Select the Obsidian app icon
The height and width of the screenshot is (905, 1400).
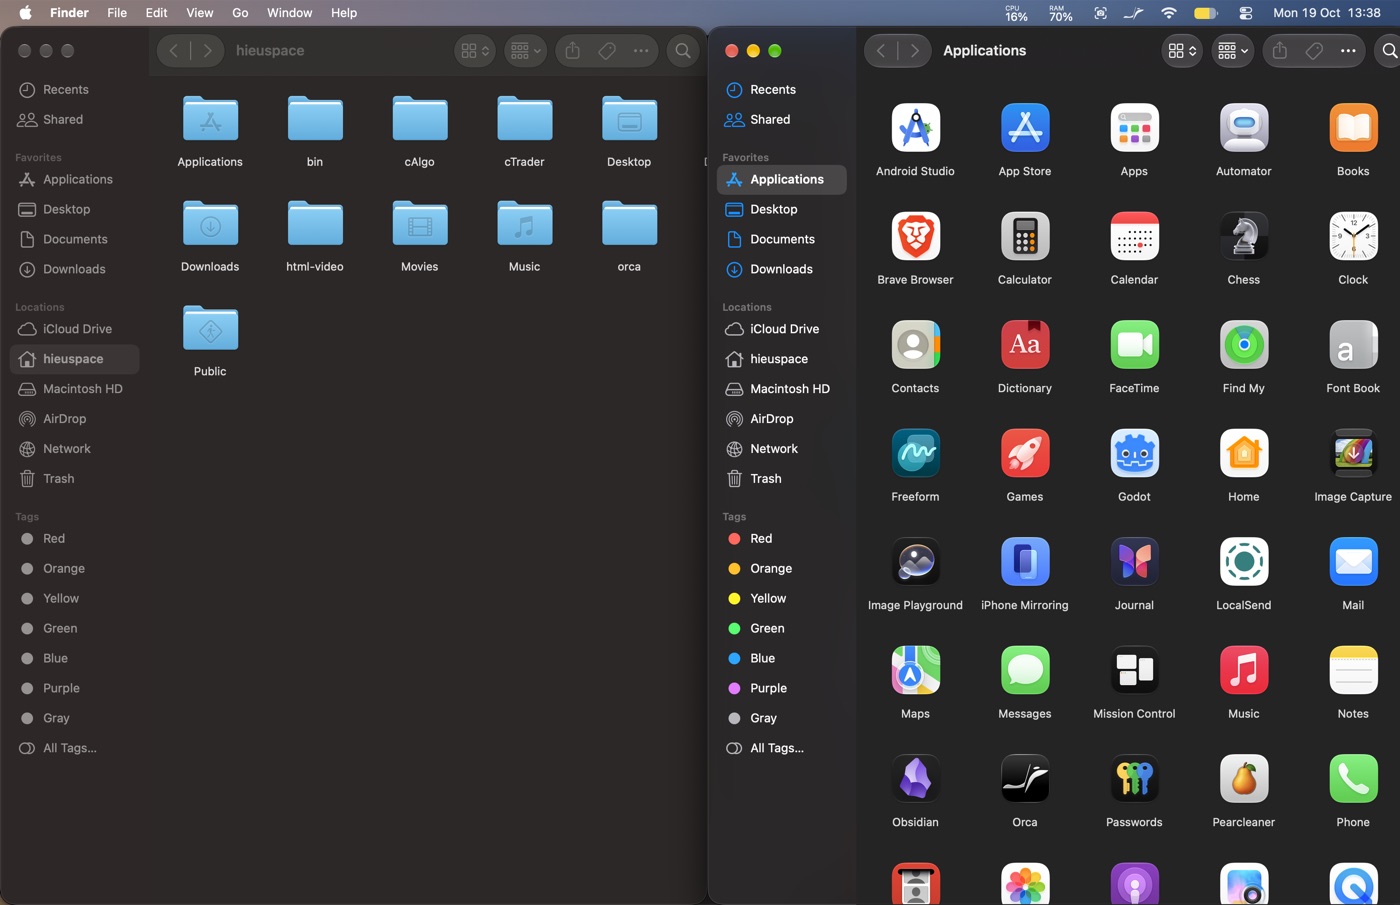click(x=915, y=779)
